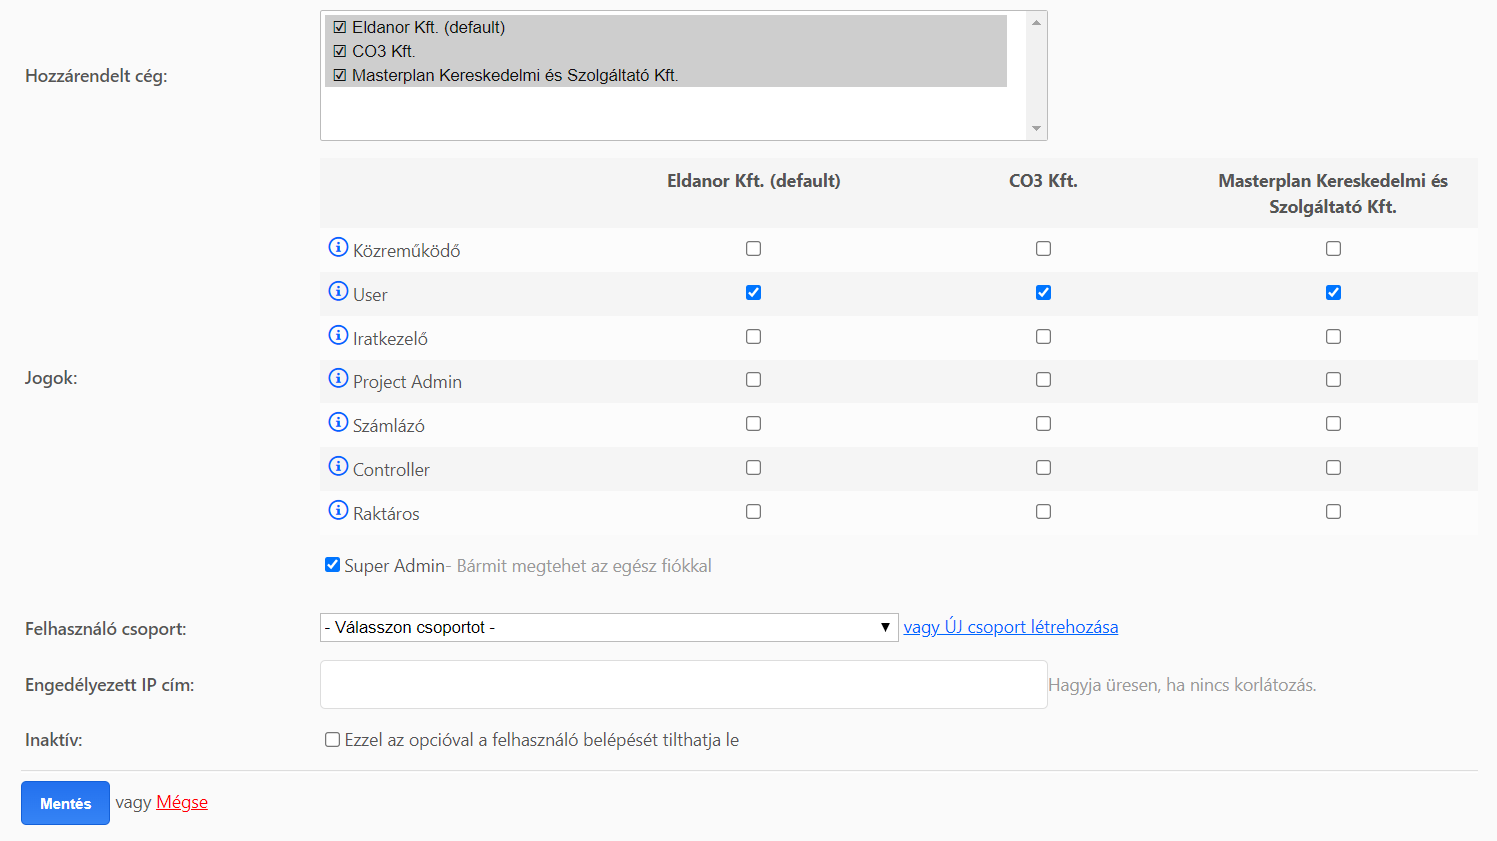Image resolution: width=1497 pixels, height=841 pixels.
Task: Open the ÚJ csoport létrehozása link
Action: (1010, 627)
